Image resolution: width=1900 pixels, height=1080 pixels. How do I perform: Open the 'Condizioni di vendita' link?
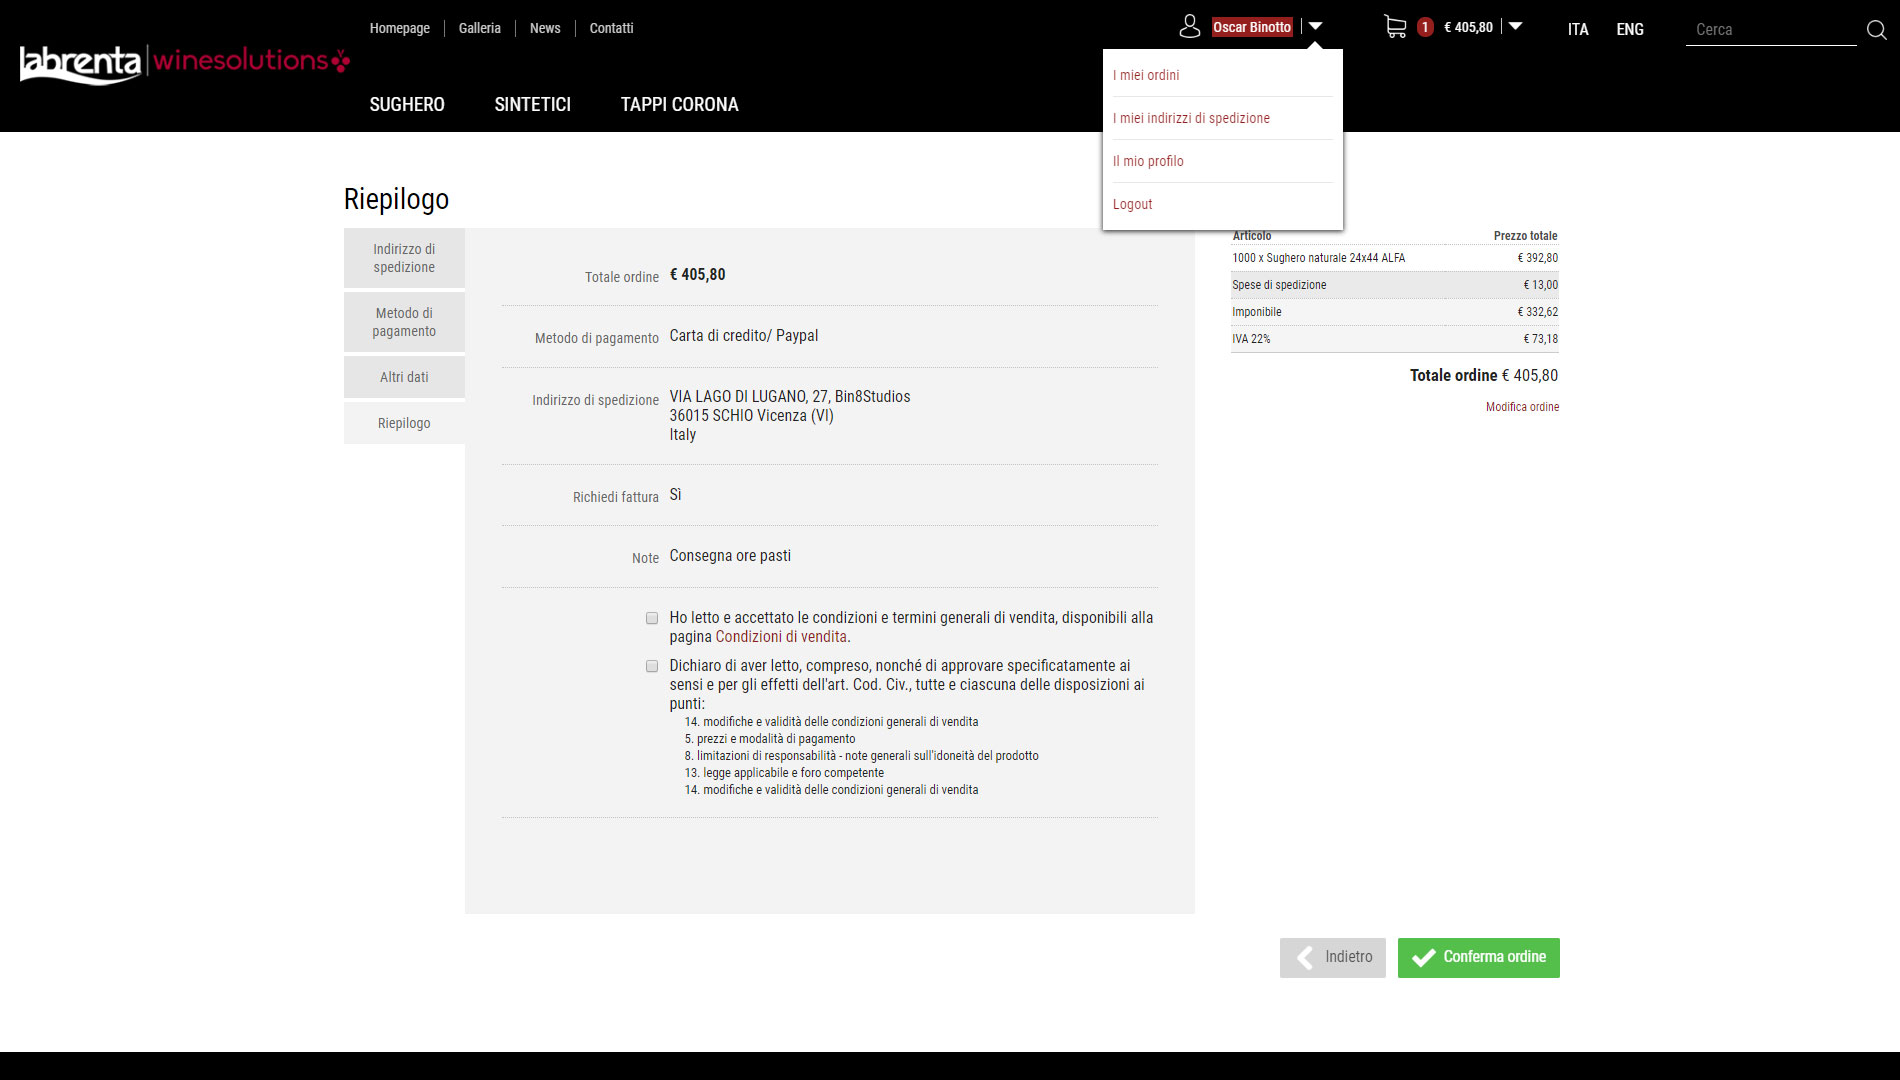(x=781, y=637)
